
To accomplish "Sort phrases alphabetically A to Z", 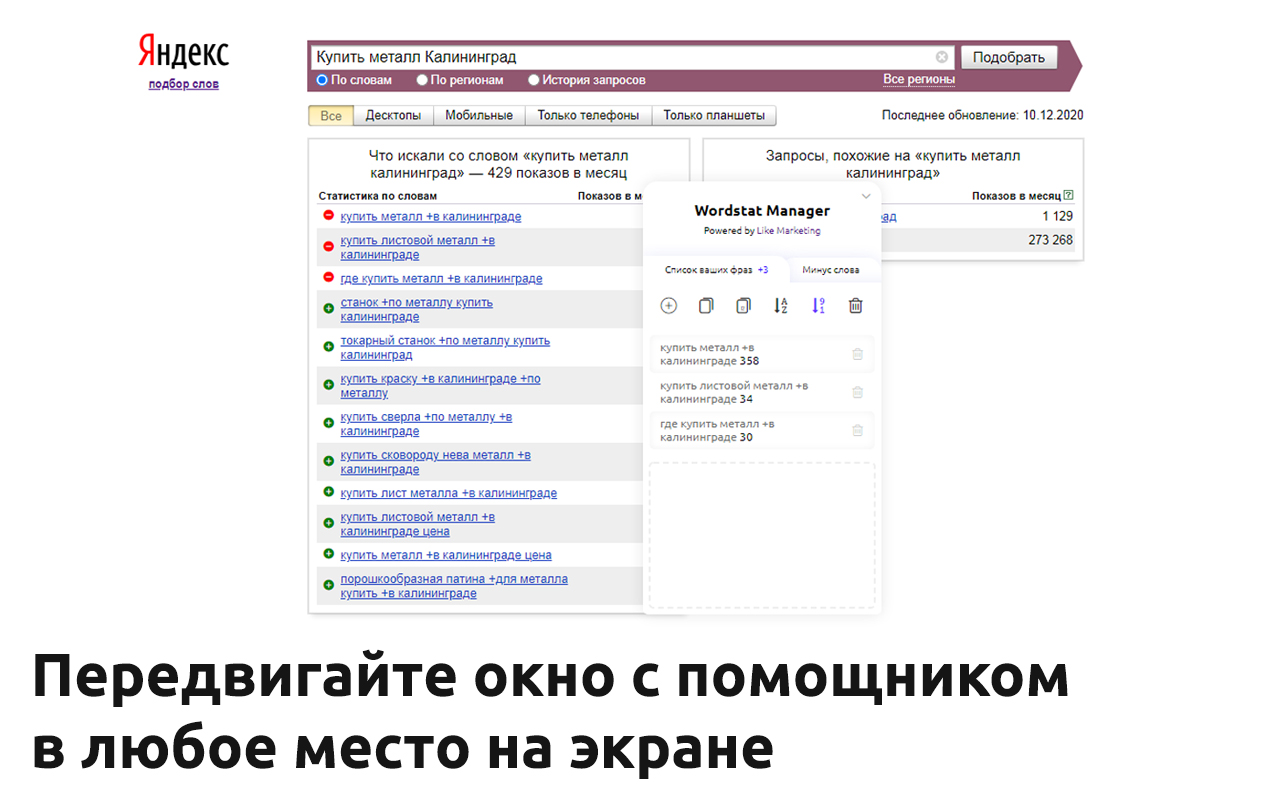I will coord(781,306).
